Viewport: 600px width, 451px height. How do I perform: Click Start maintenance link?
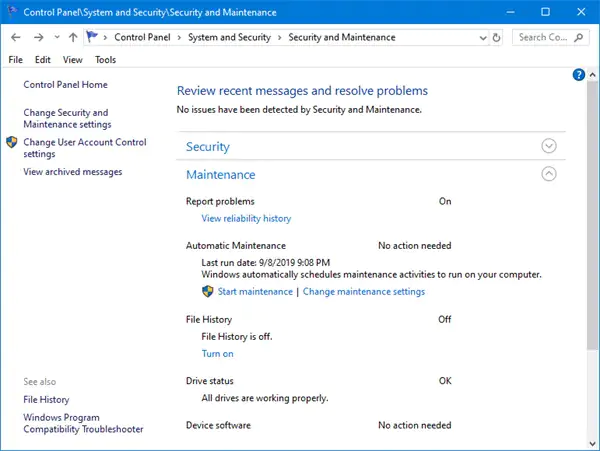coord(255,291)
